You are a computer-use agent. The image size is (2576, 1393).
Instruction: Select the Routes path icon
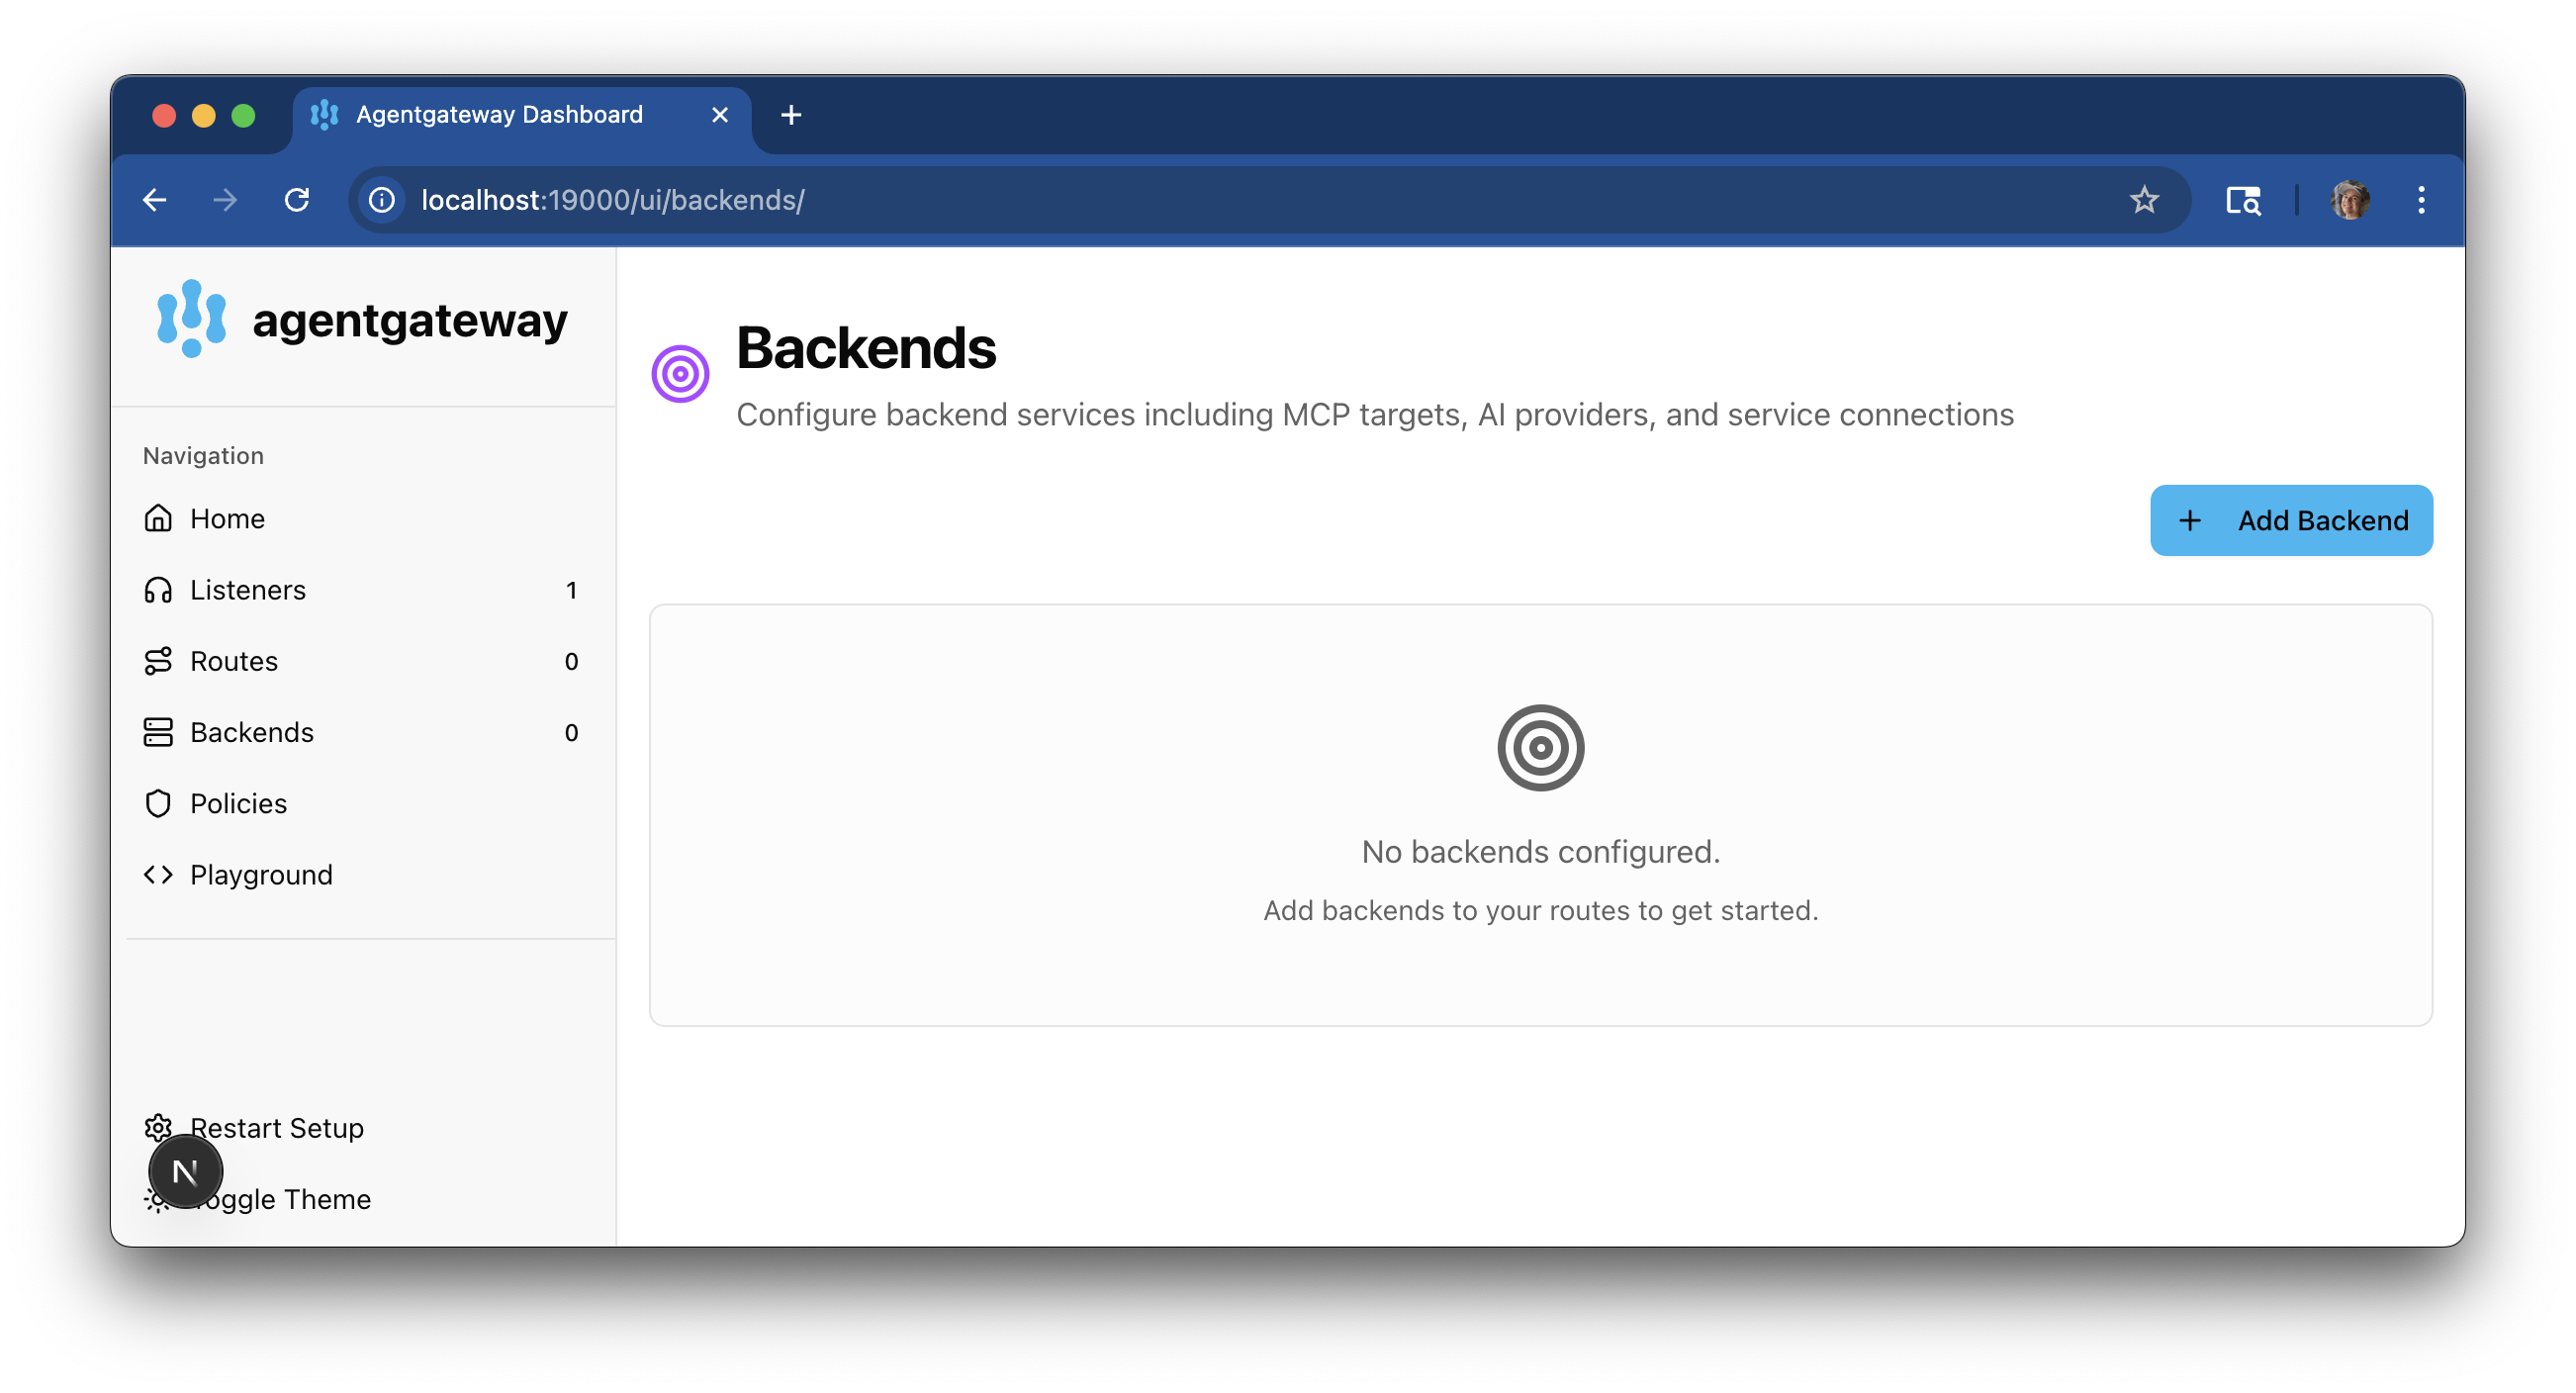158,661
